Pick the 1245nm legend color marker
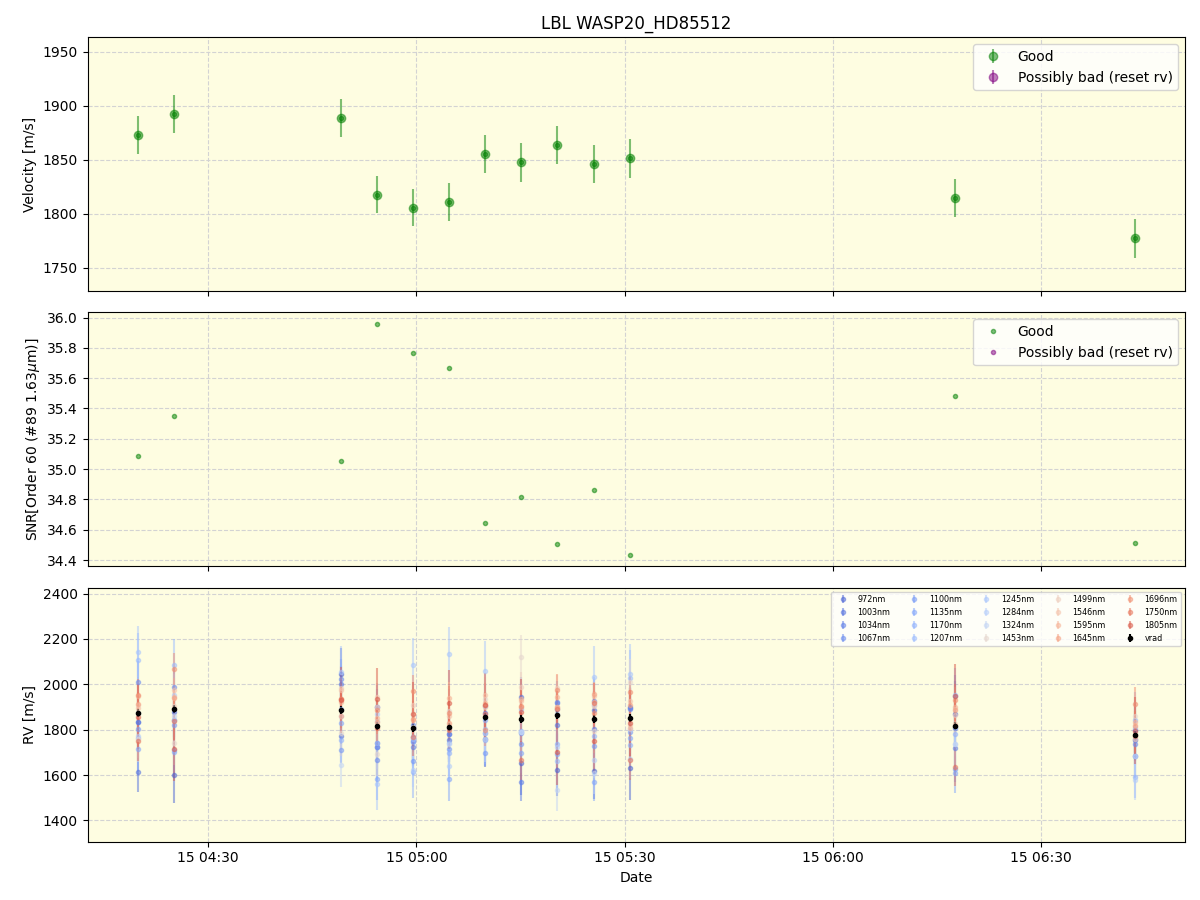Viewport: 1200px width, 900px height. click(987, 599)
